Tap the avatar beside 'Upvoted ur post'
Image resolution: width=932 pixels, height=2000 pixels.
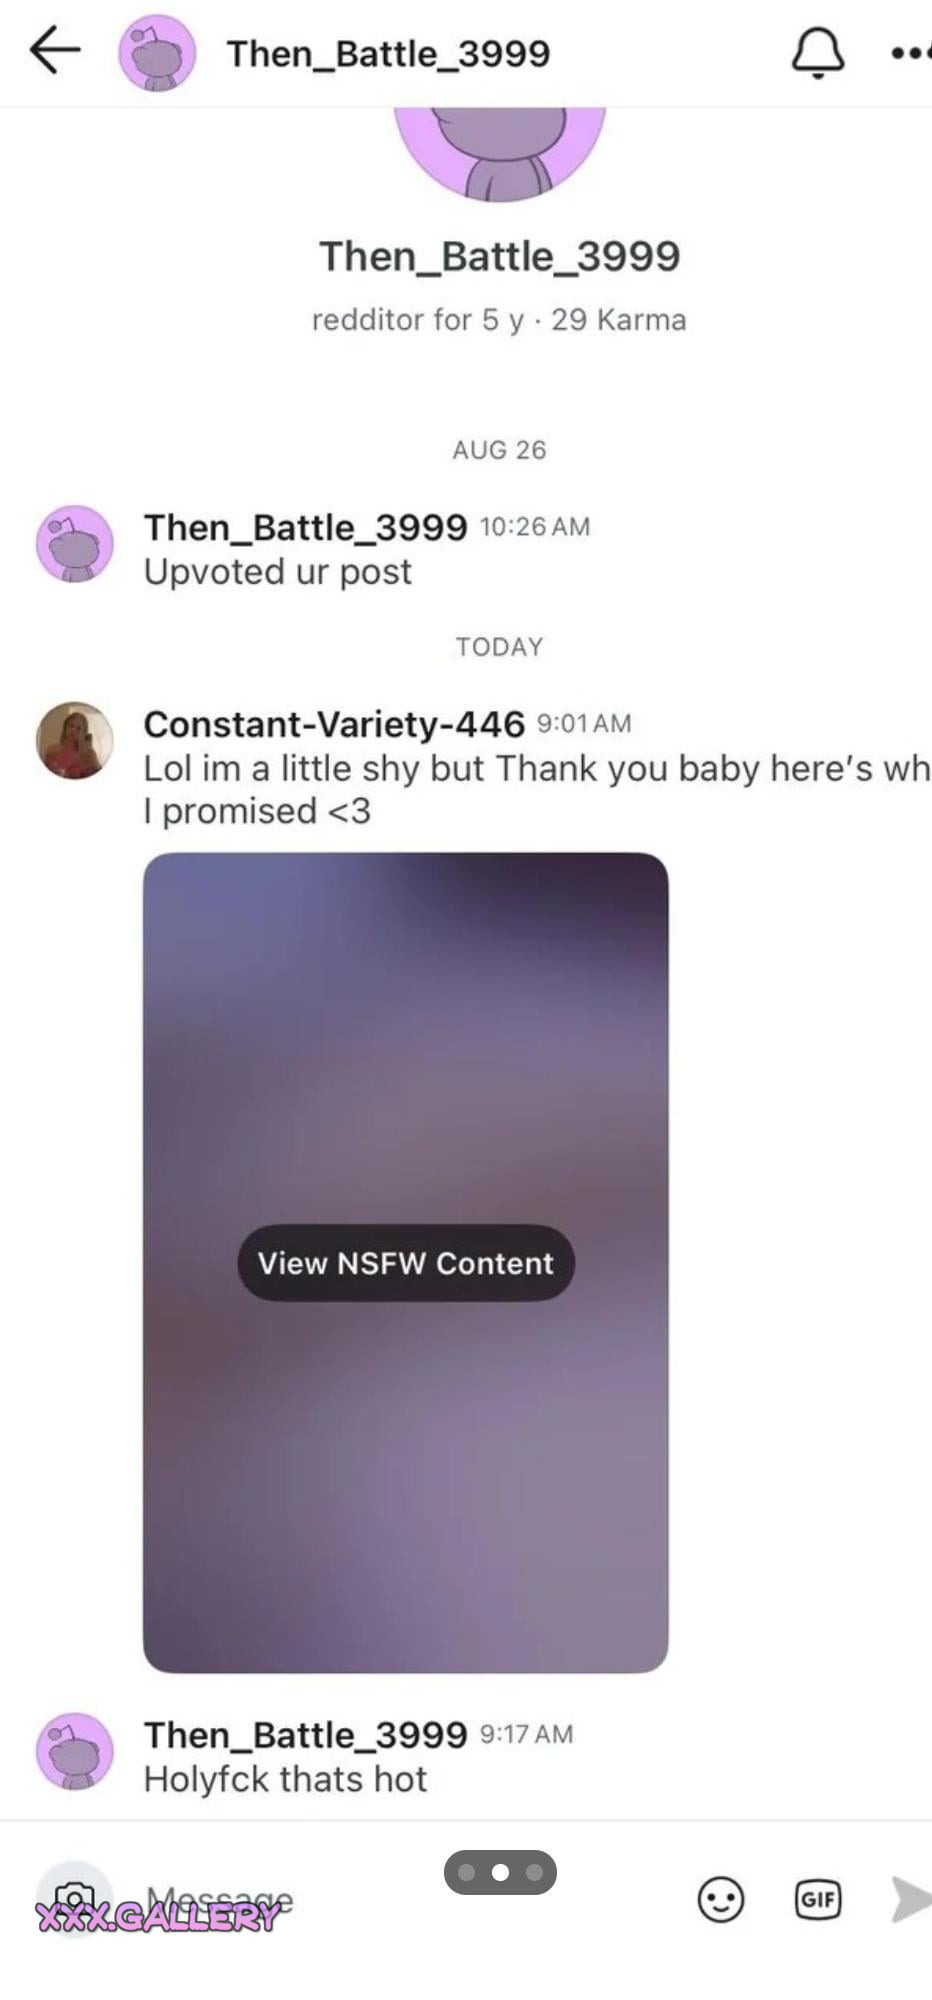(75, 544)
